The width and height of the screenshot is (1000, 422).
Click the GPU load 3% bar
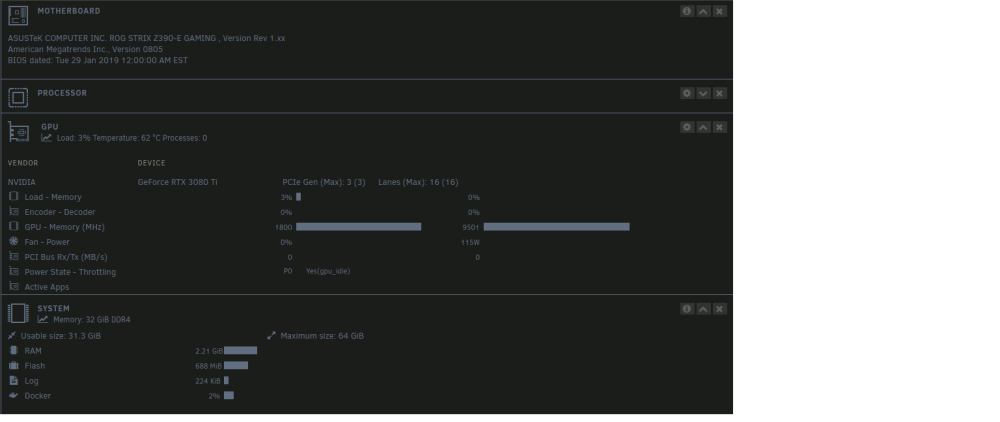pos(298,197)
